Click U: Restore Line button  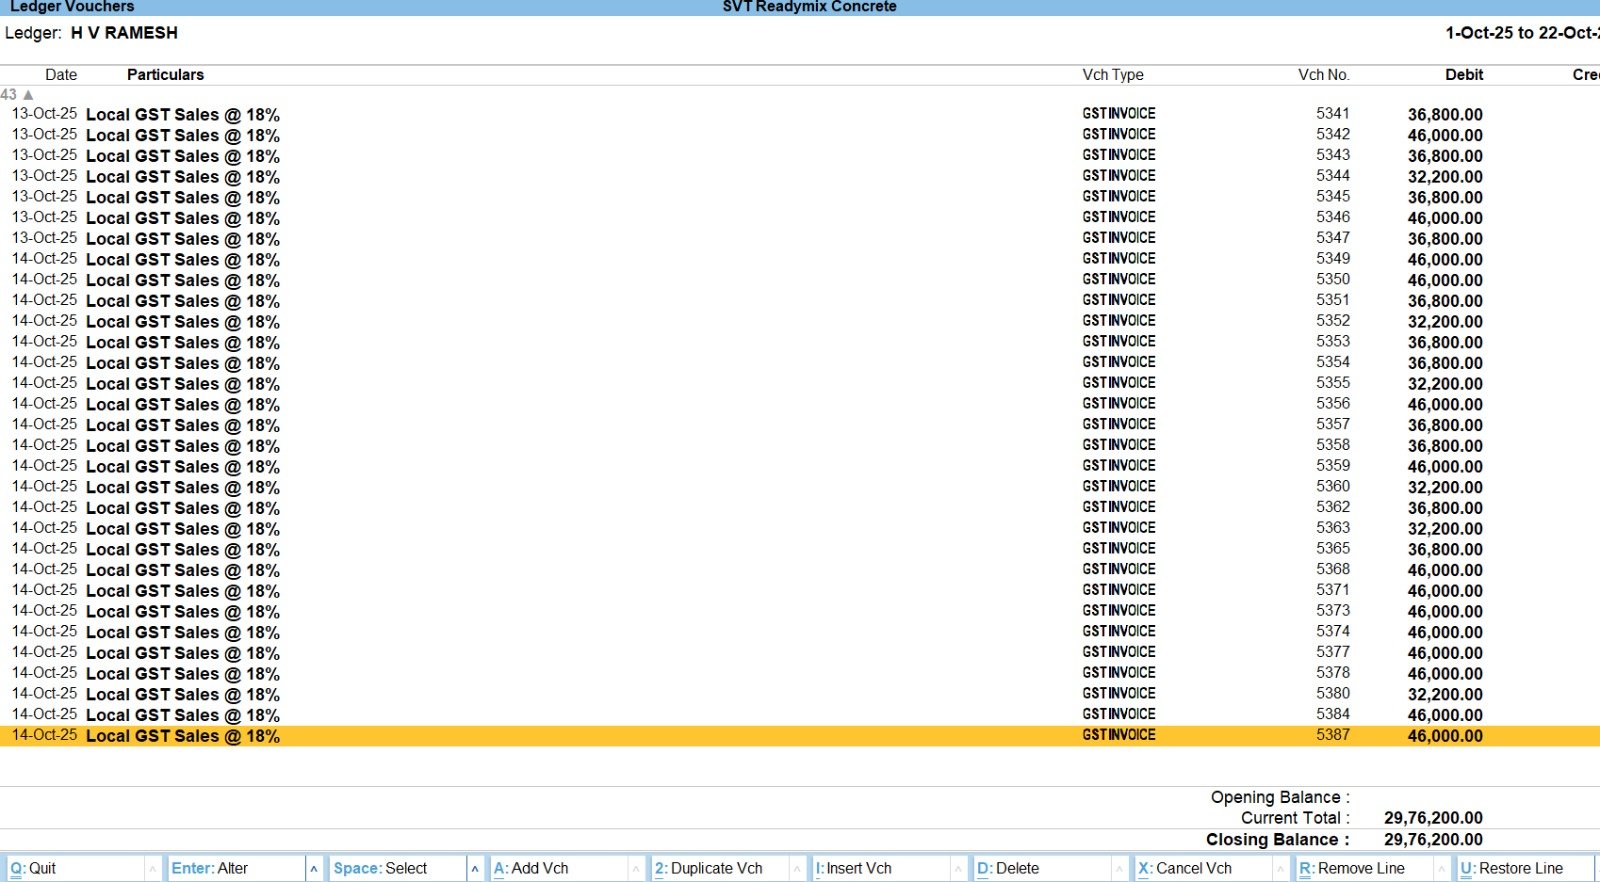pyautogui.click(x=1511, y=868)
